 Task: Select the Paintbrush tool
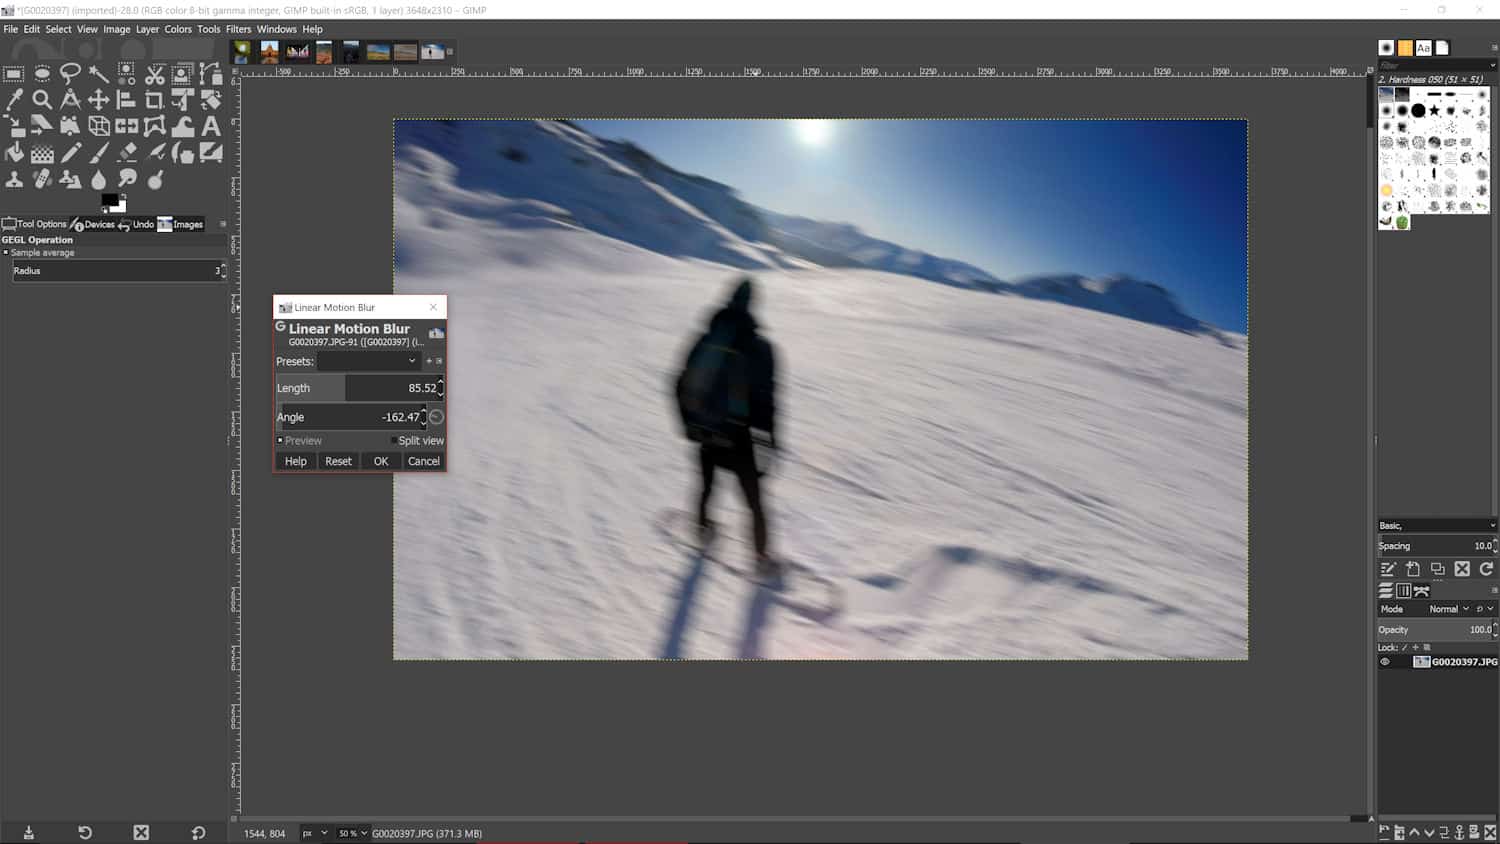[99, 153]
